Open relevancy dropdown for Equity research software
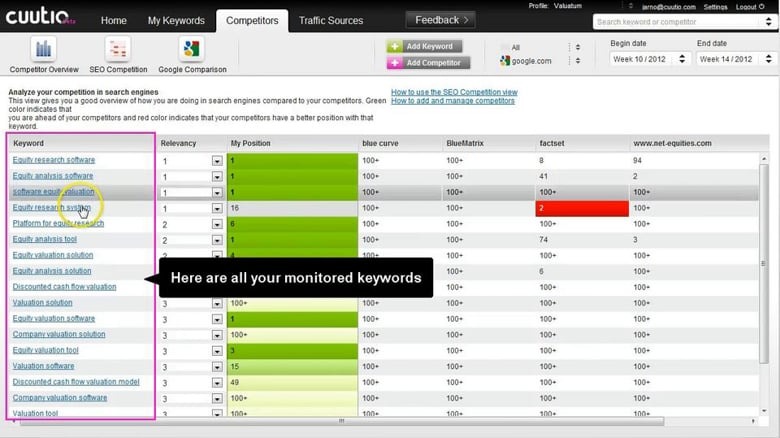The width and height of the screenshot is (780, 438). tap(217, 160)
